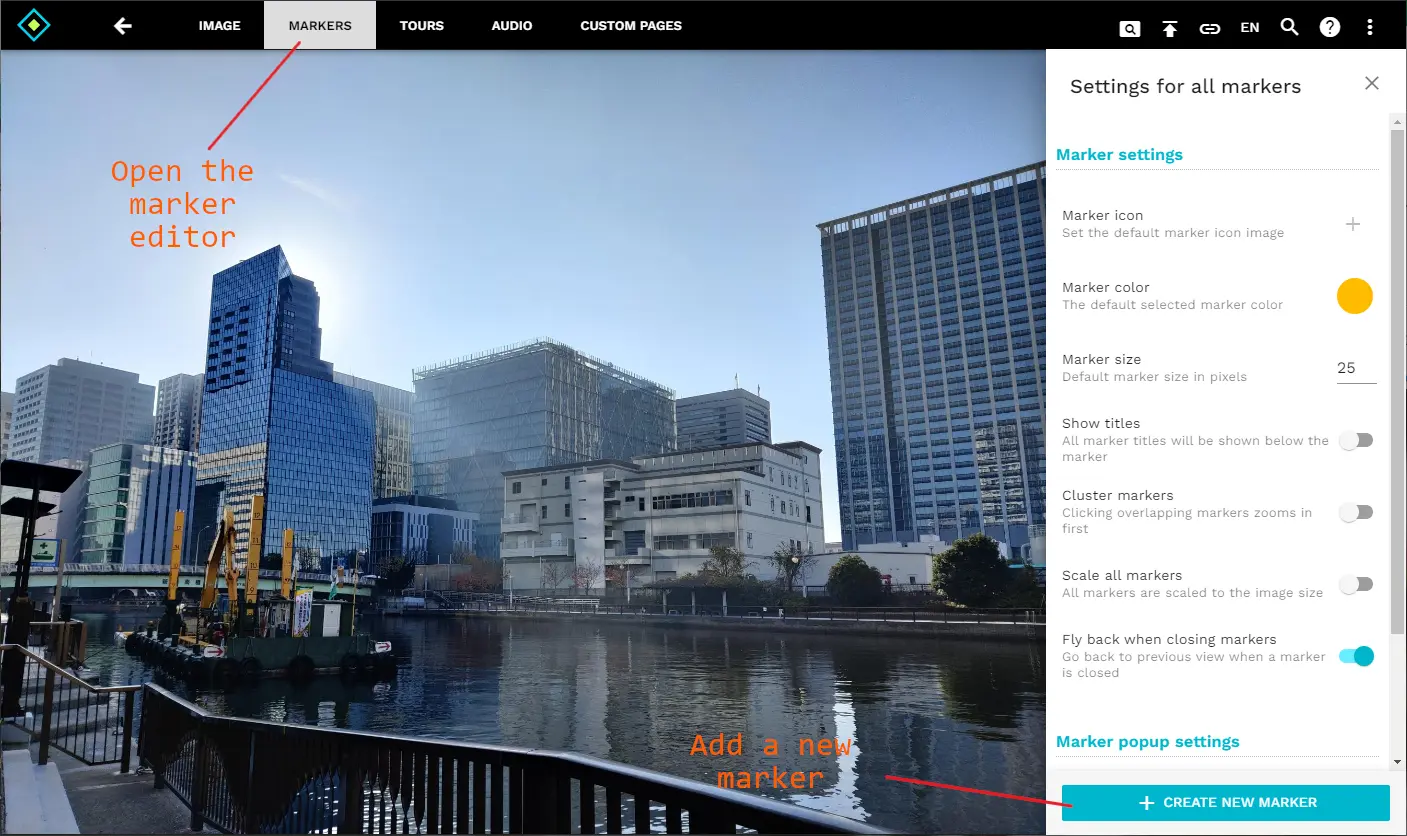
Task: Disable Fly back when closing markers
Action: point(1356,656)
